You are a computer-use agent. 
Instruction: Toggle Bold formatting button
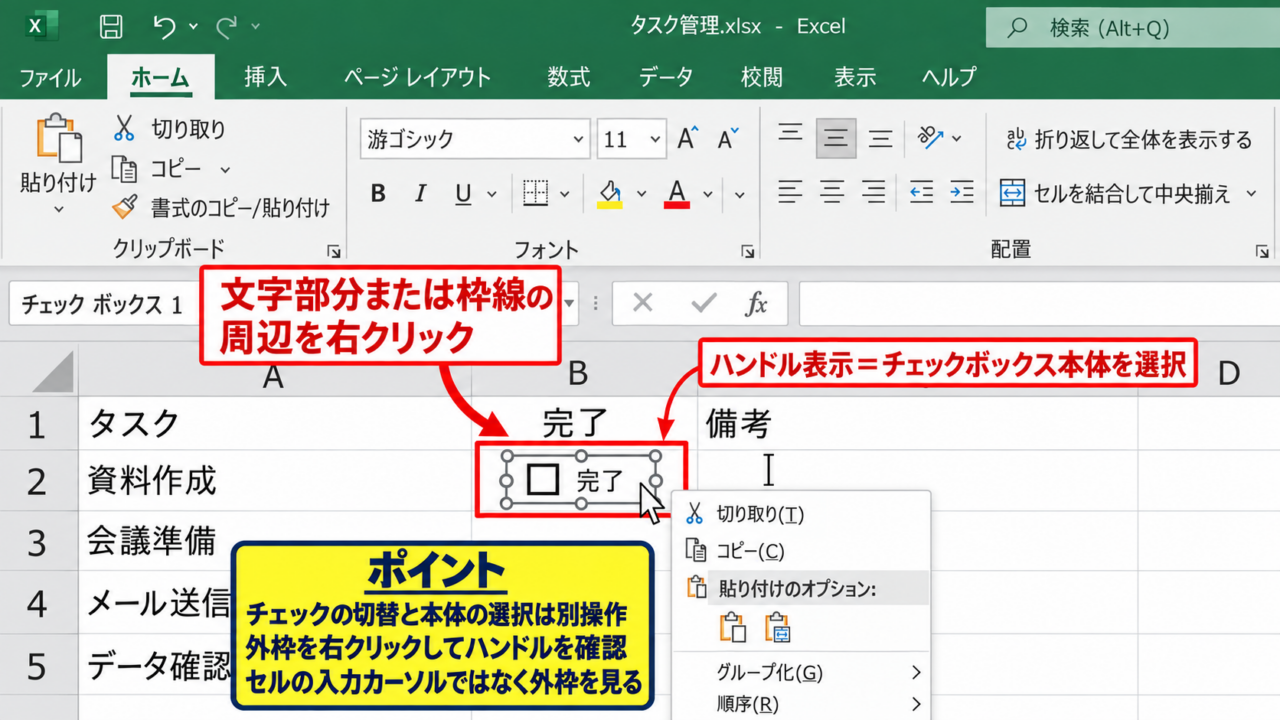click(x=378, y=194)
